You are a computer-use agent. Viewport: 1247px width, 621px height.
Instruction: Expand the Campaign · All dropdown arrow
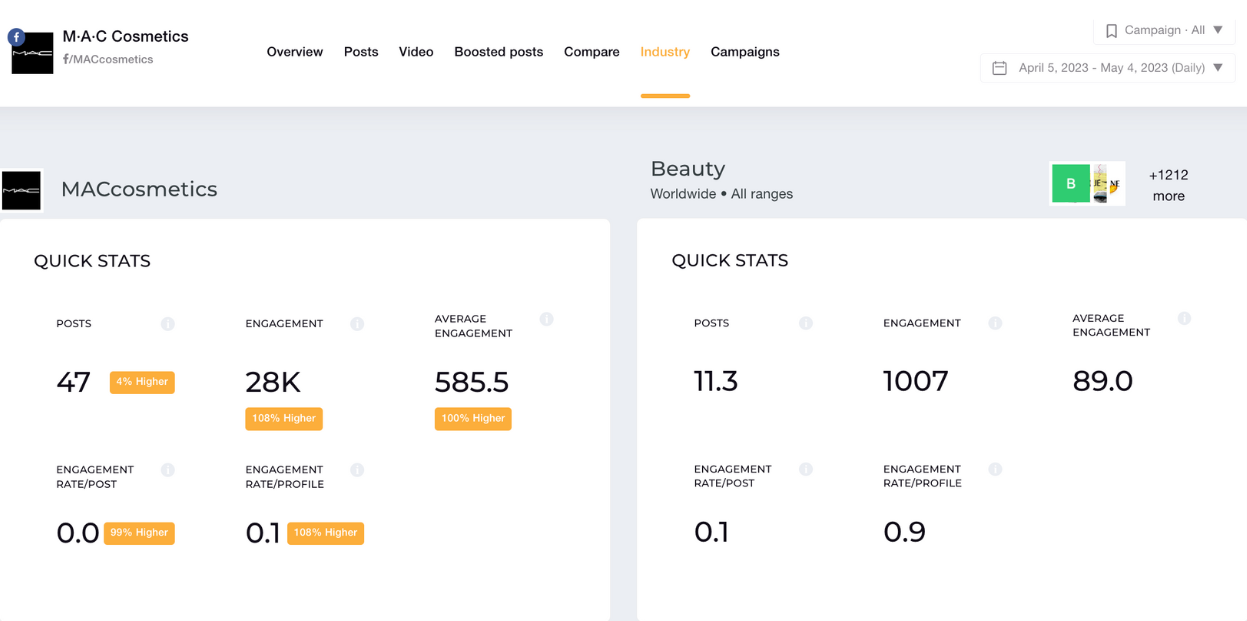[1218, 30]
